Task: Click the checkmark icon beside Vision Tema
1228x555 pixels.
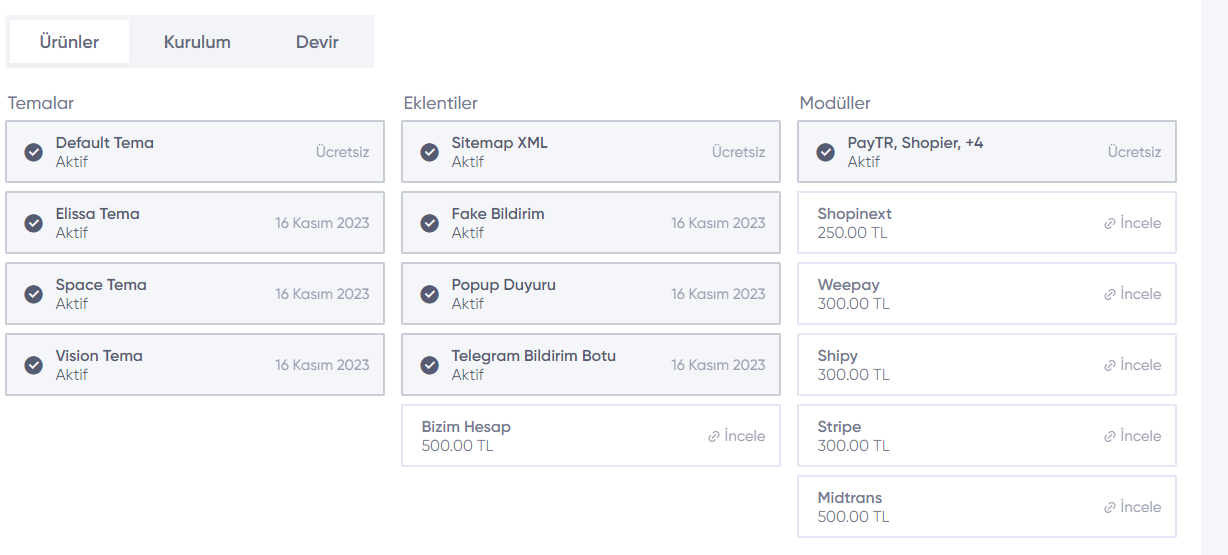Action: coord(34,365)
